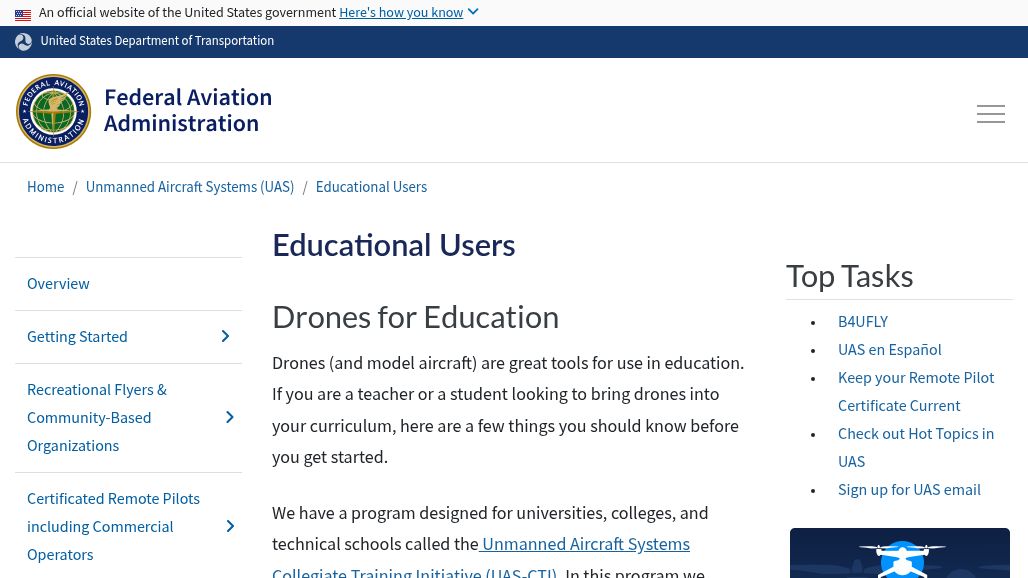Select Getting Started in the sidebar
This screenshot has width=1028, height=578.
point(77,337)
